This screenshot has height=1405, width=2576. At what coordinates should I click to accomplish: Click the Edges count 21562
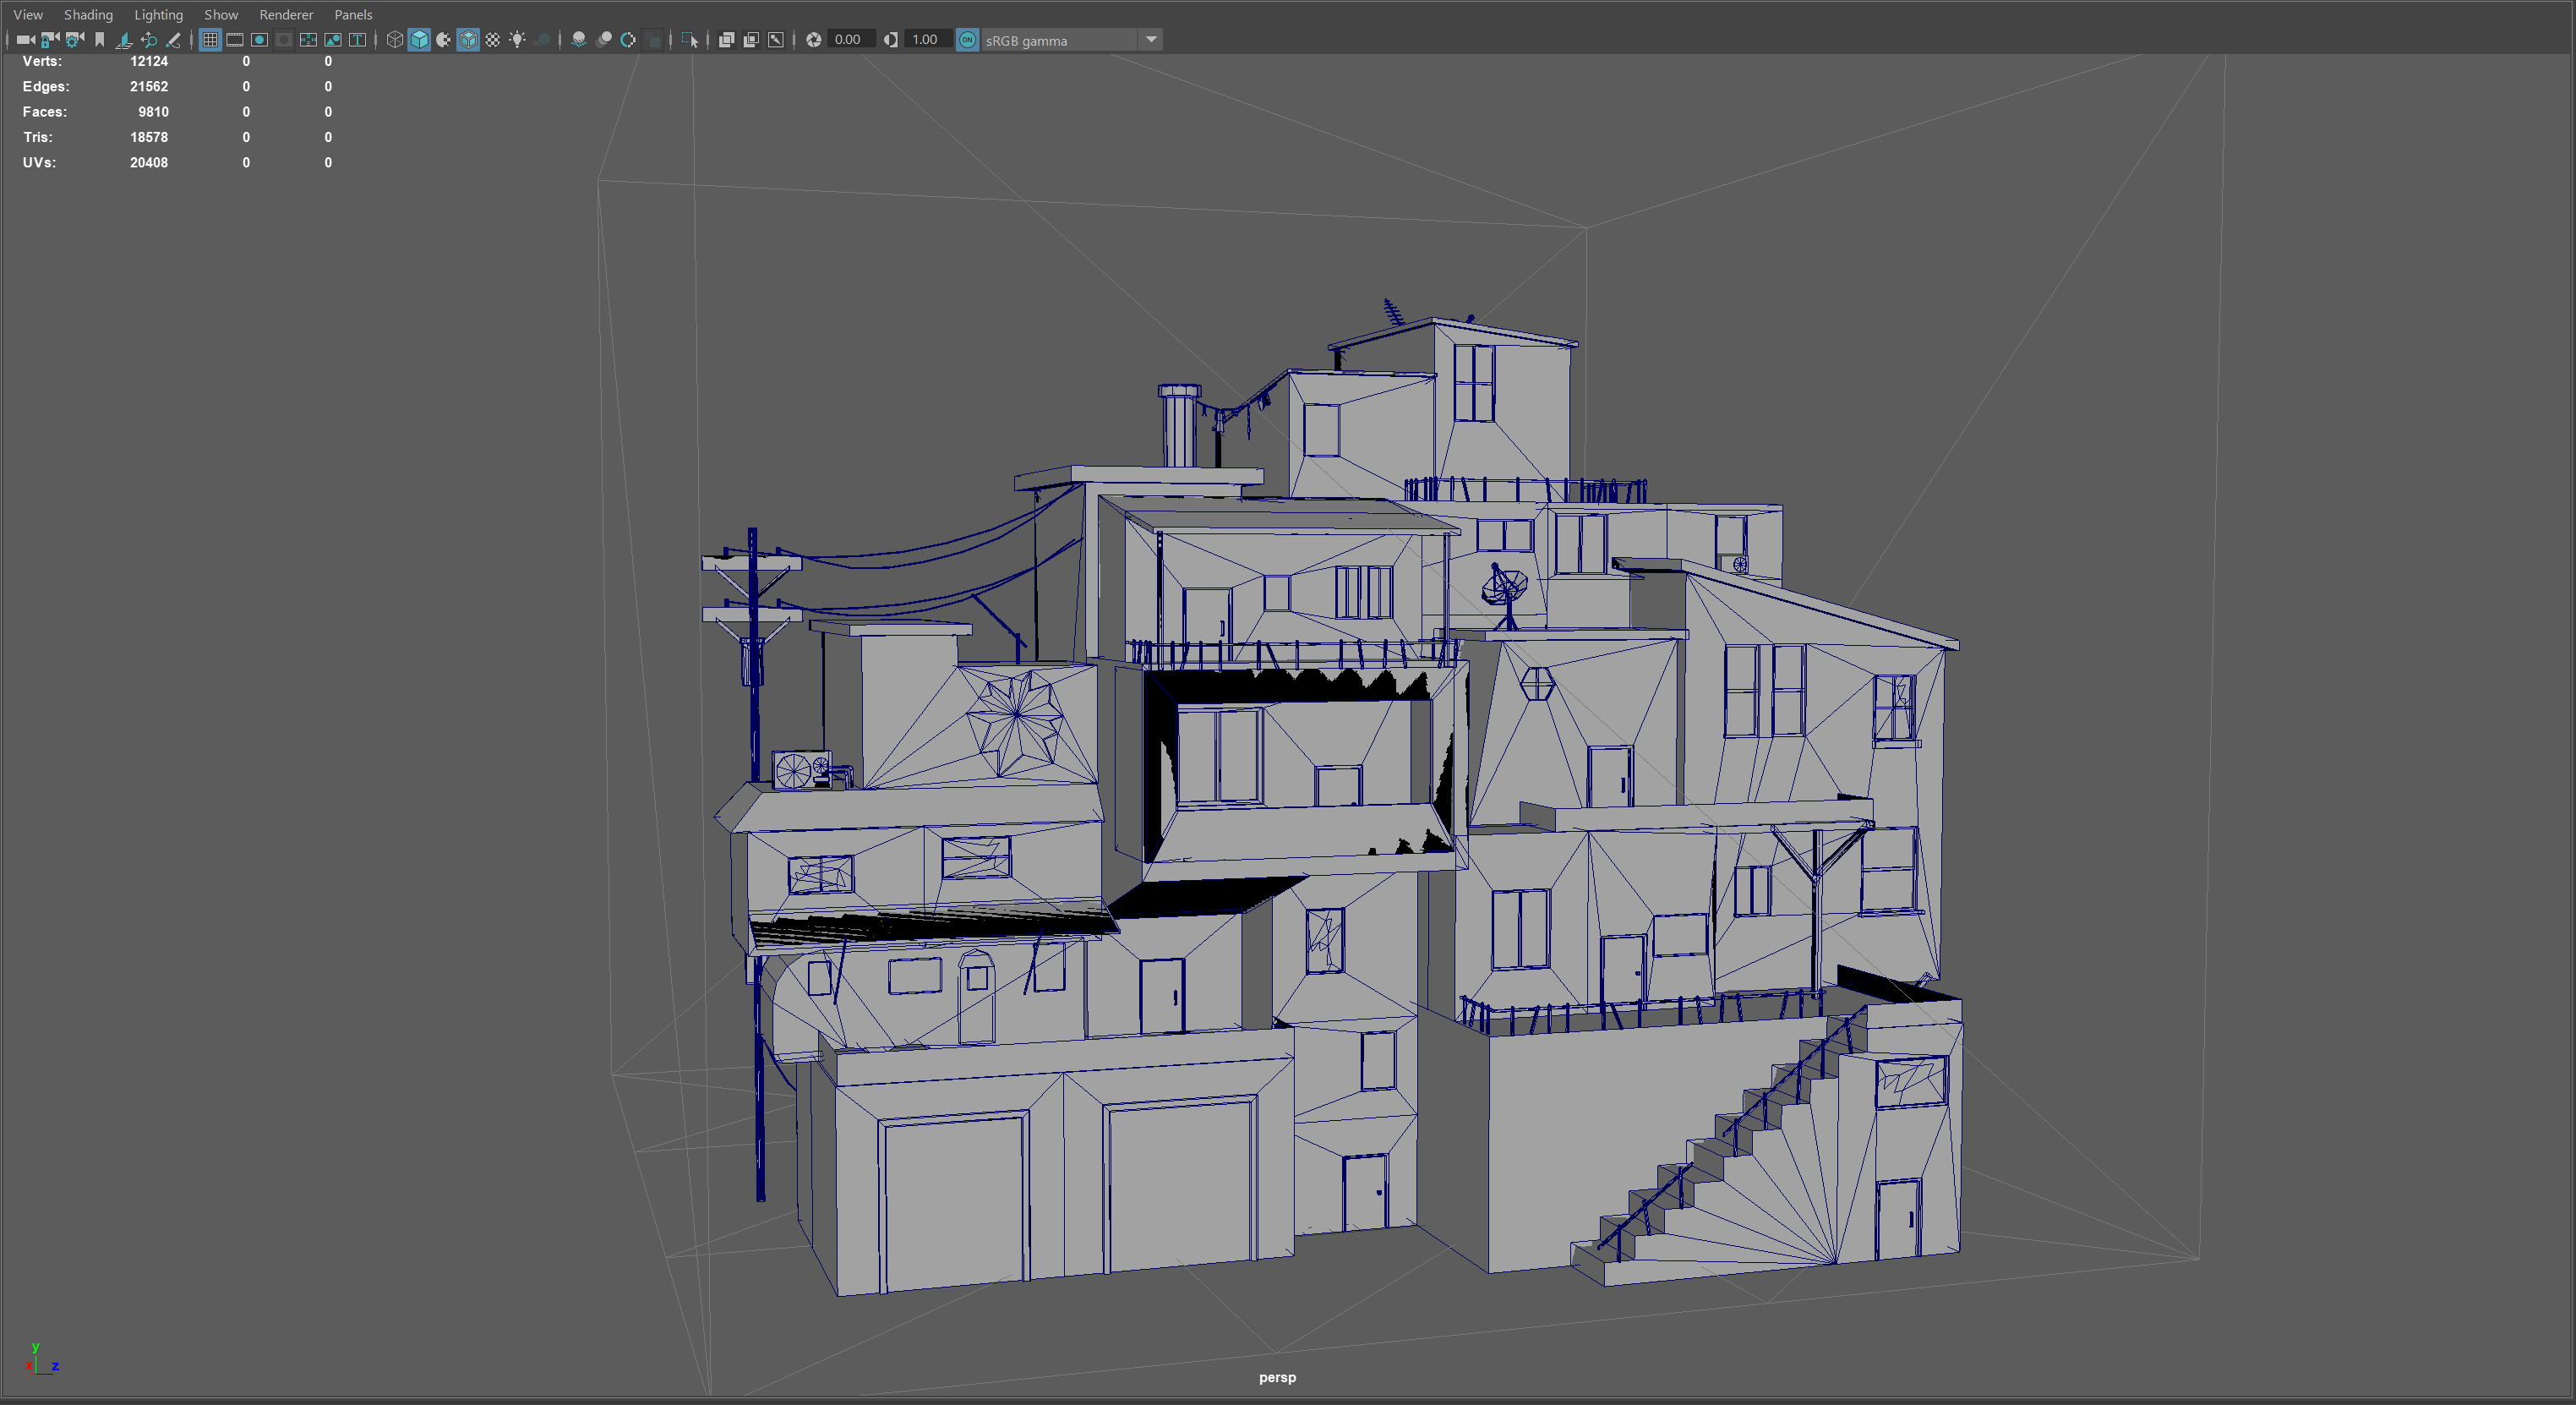149,86
